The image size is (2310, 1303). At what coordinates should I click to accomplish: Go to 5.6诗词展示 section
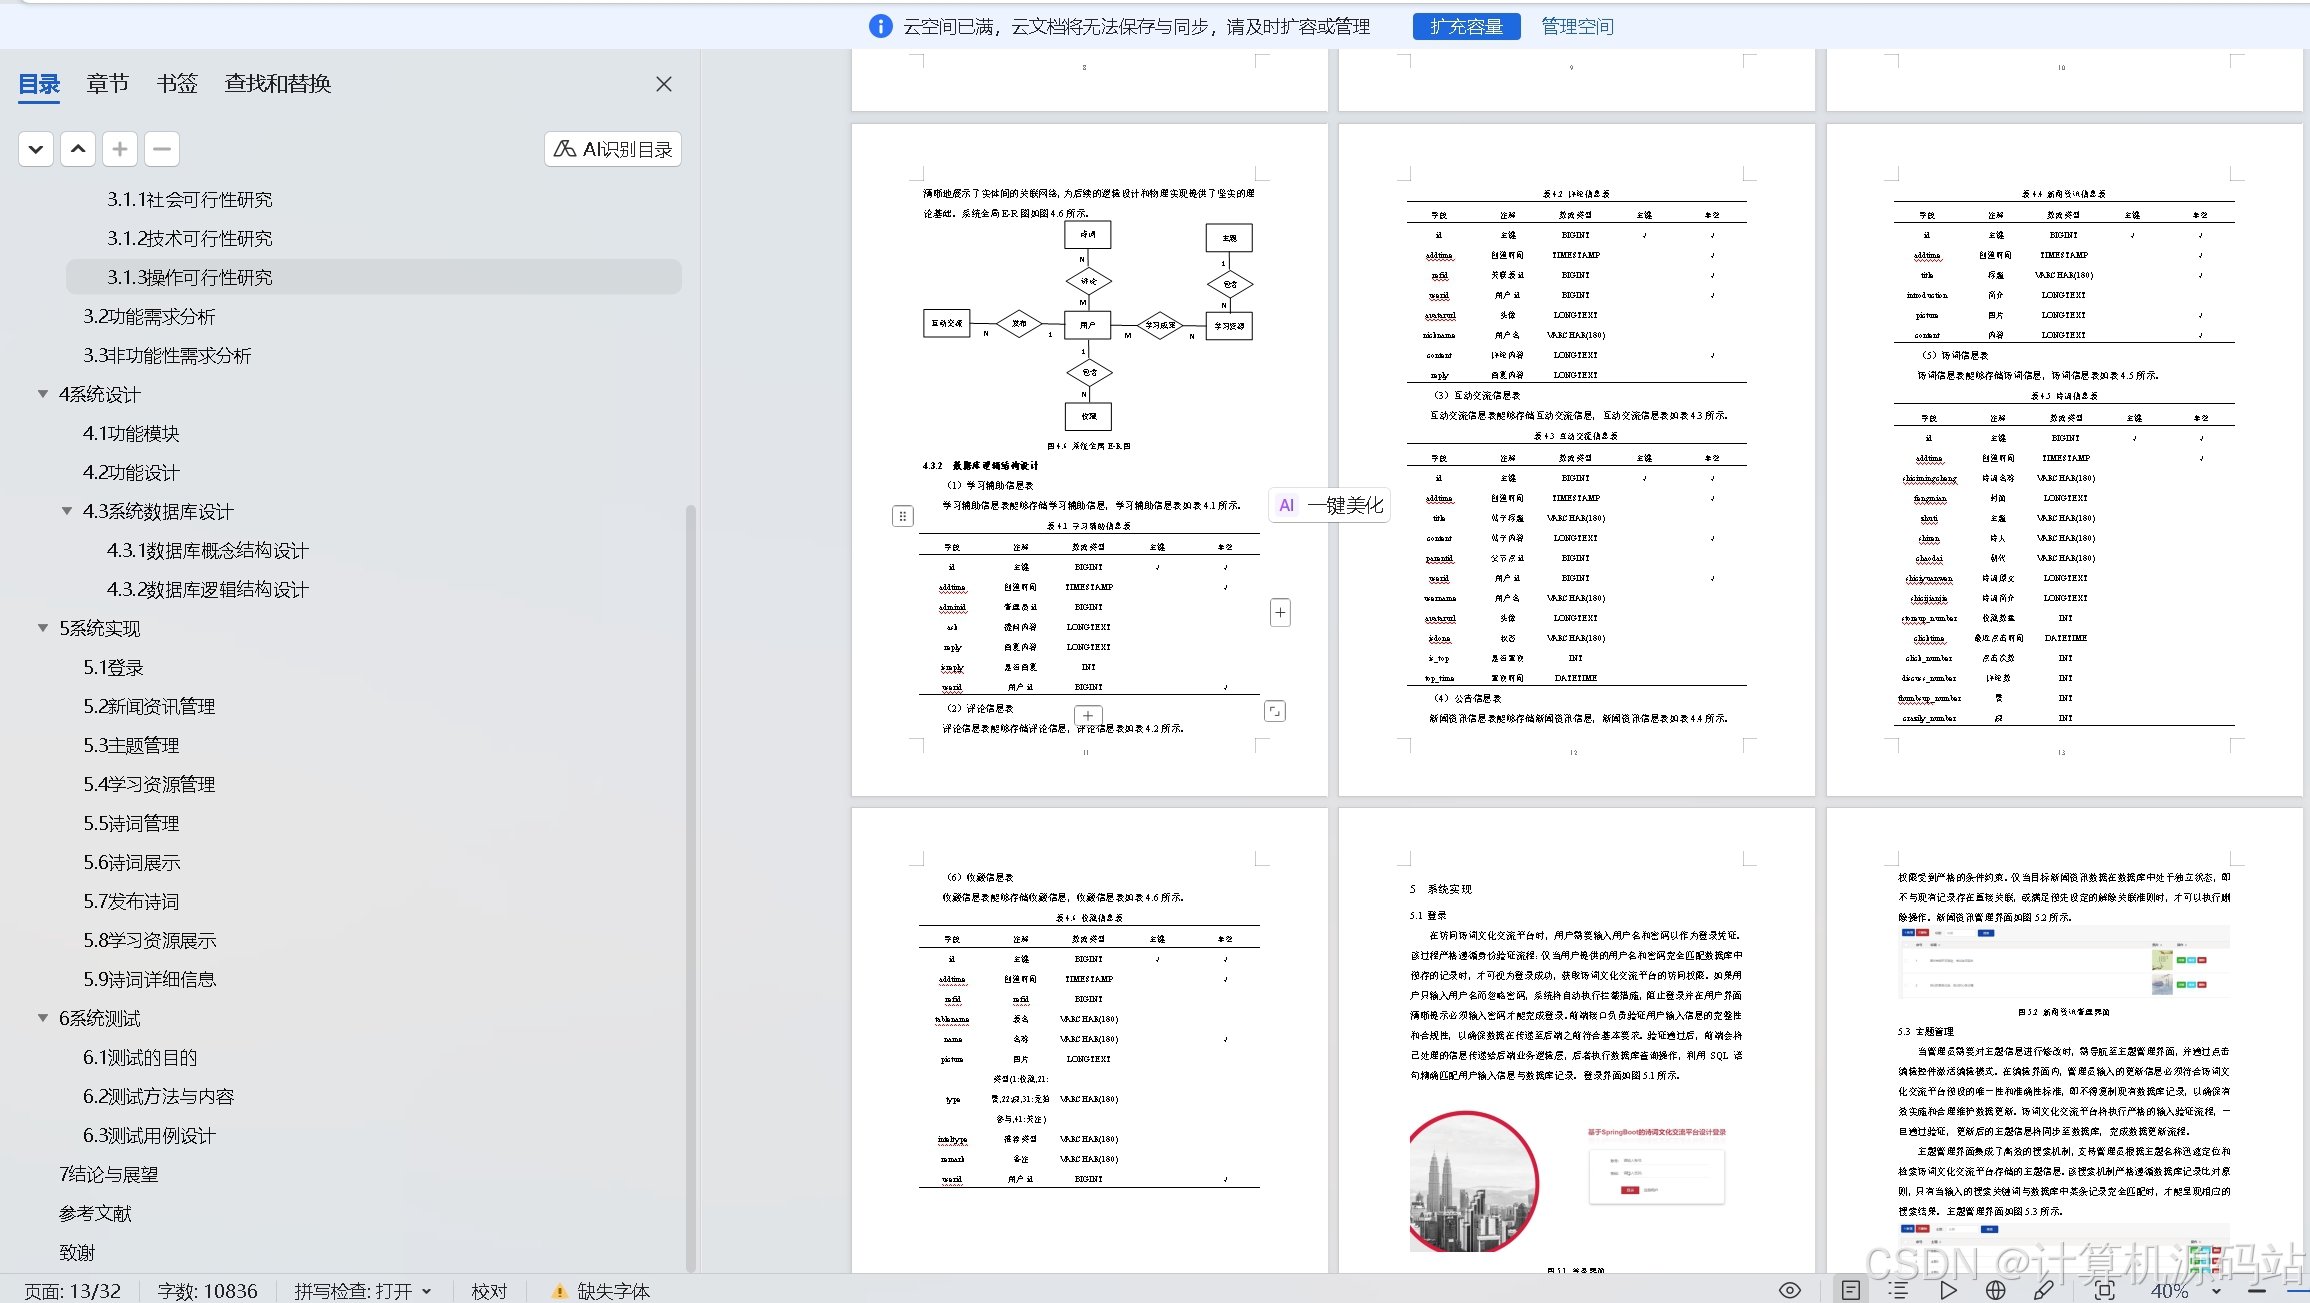pos(131,863)
